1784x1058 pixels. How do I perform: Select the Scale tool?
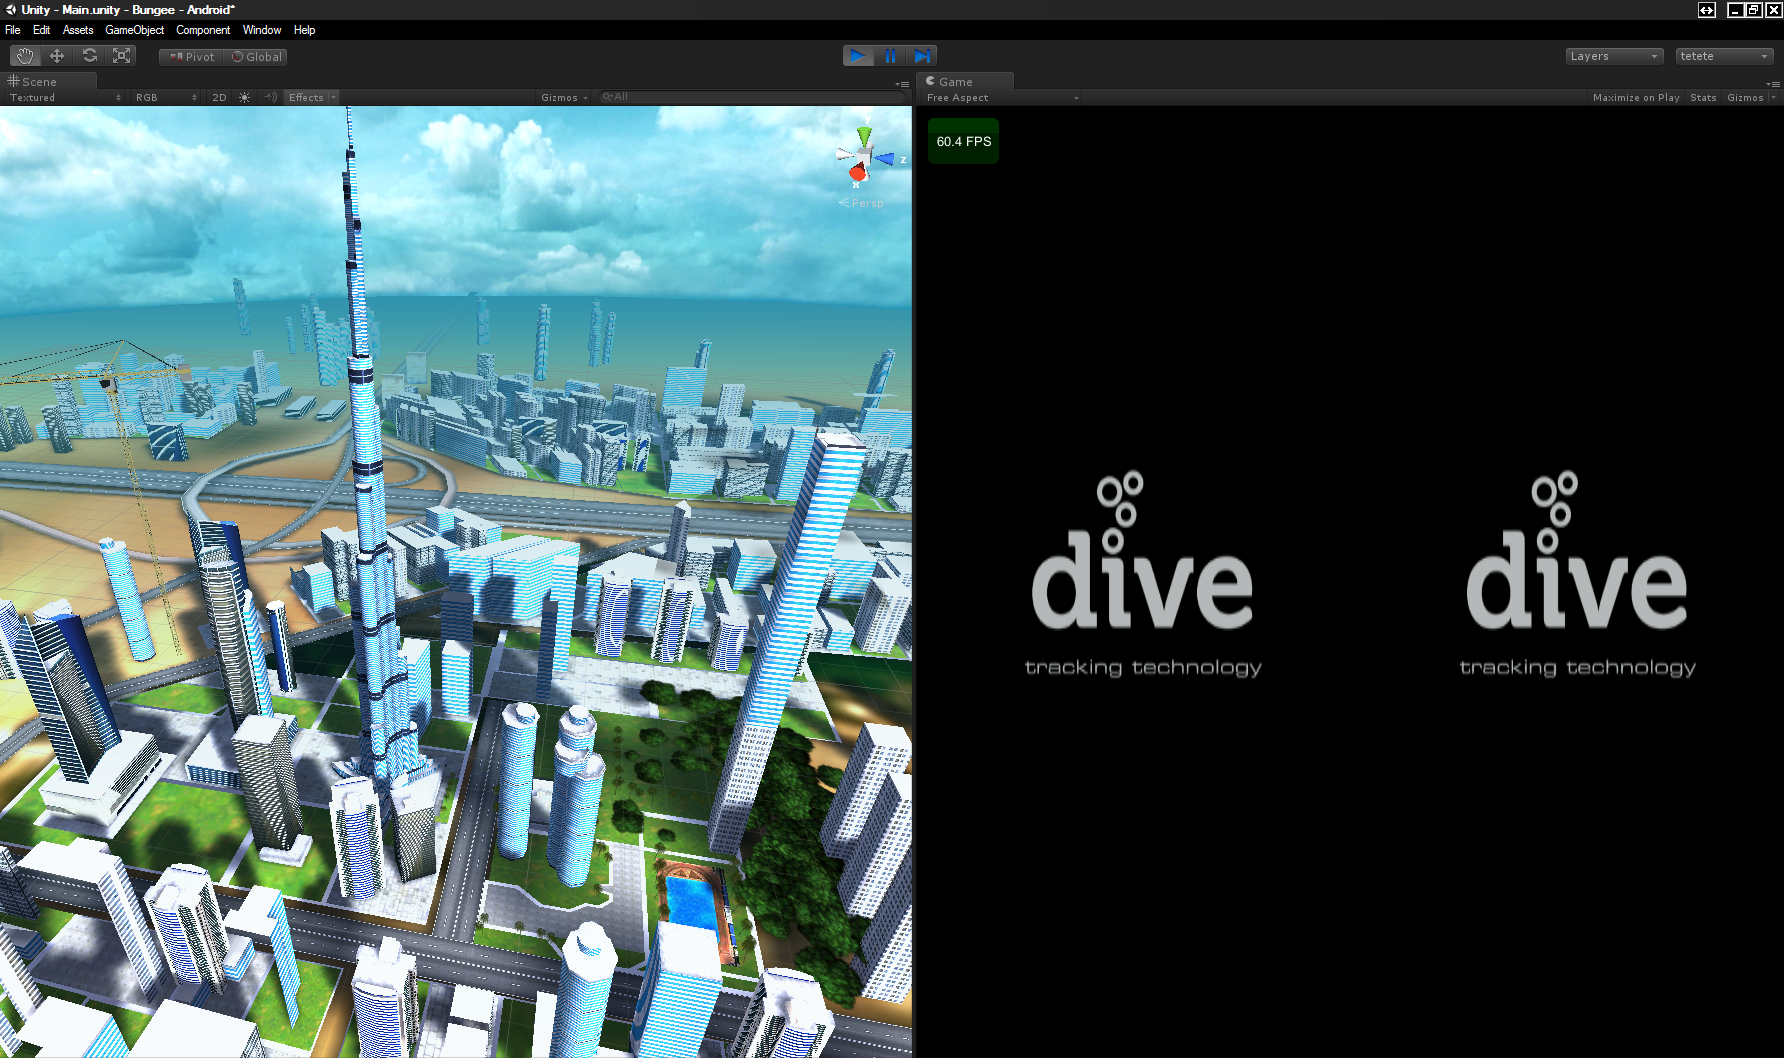122,56
